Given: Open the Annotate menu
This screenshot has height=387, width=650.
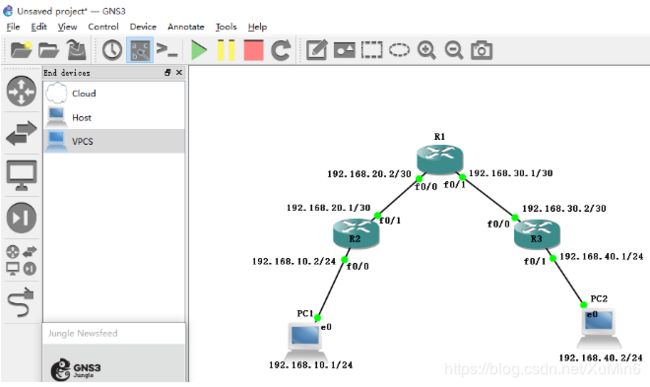Looking at the screenshot, I should (x=186, y=27).
